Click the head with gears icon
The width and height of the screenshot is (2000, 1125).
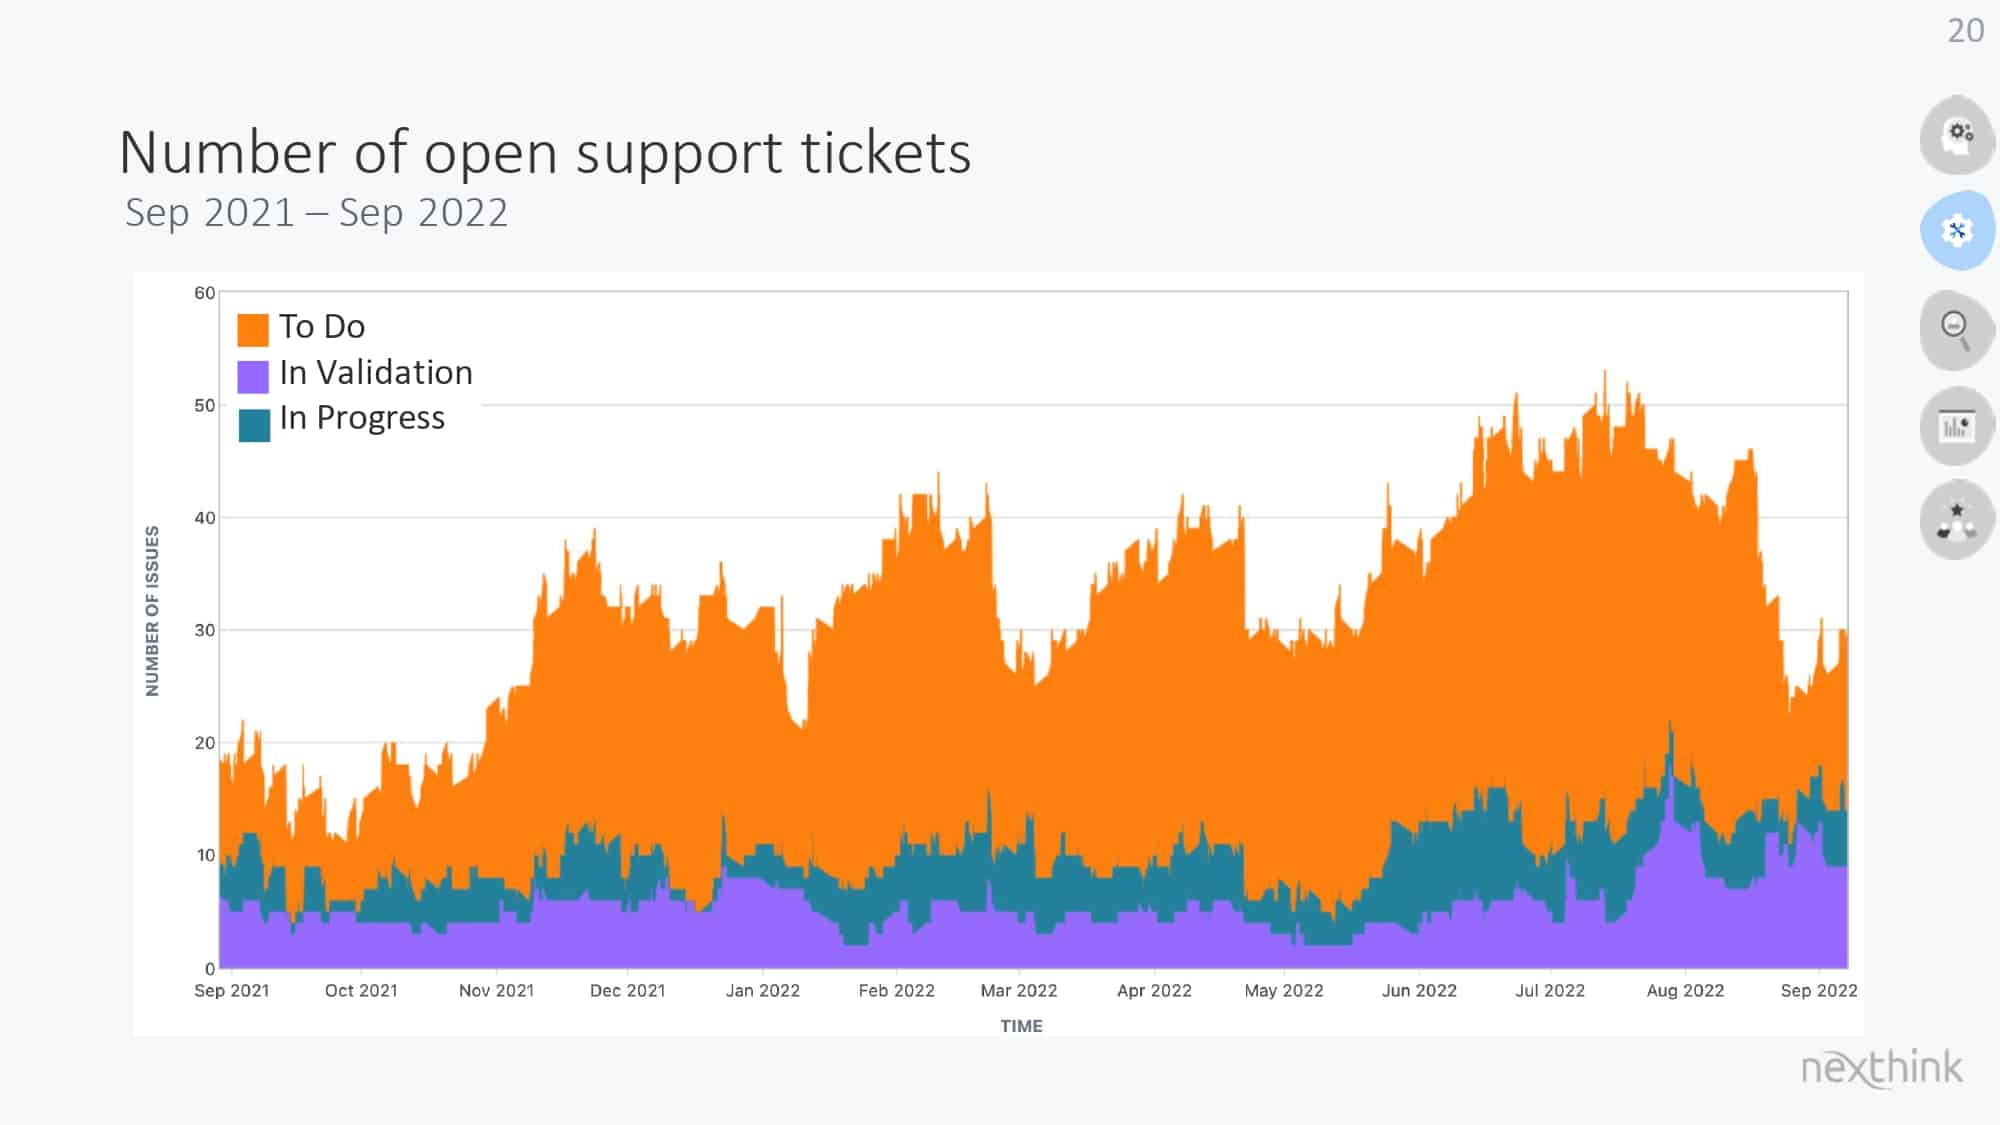(1957, 135)
